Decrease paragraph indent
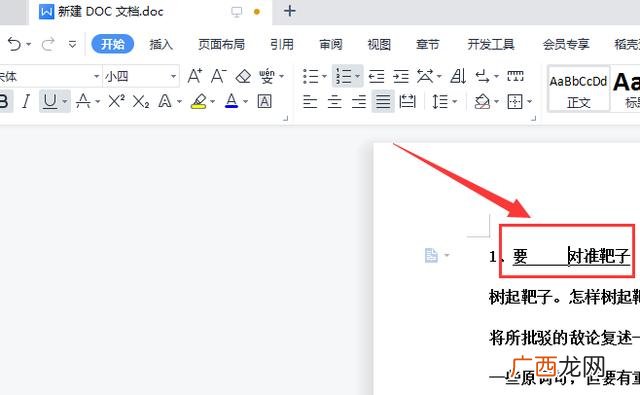Screen dimensions: 640x395 (x=376, y=76)
